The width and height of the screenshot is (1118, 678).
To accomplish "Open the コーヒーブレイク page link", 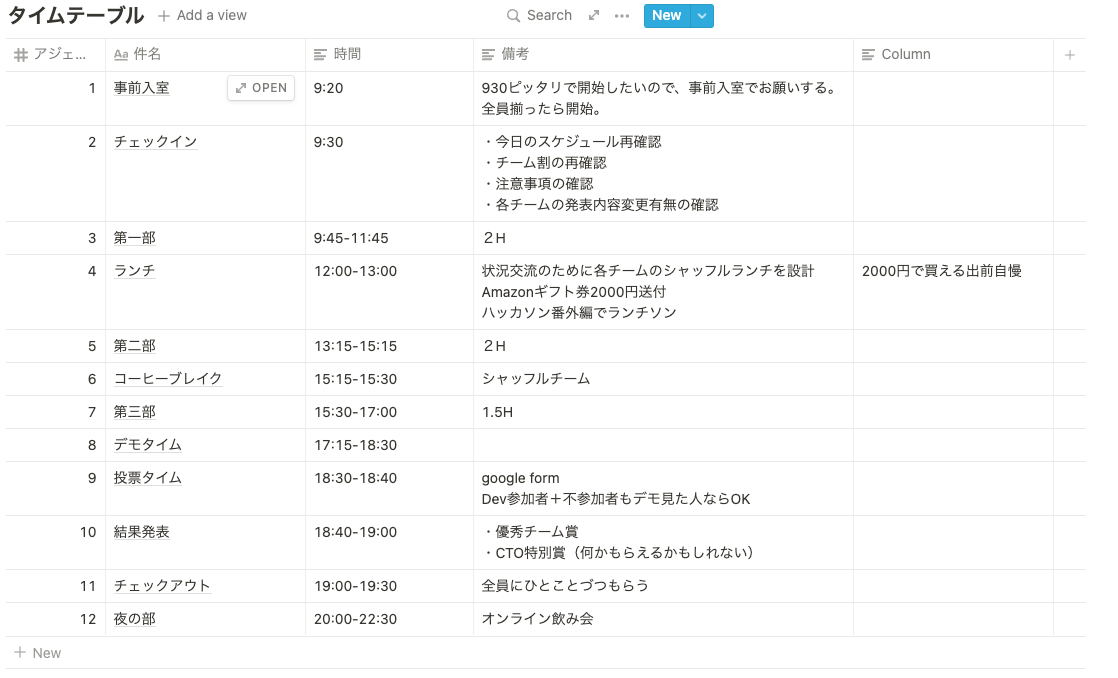I will click(168, 379).
